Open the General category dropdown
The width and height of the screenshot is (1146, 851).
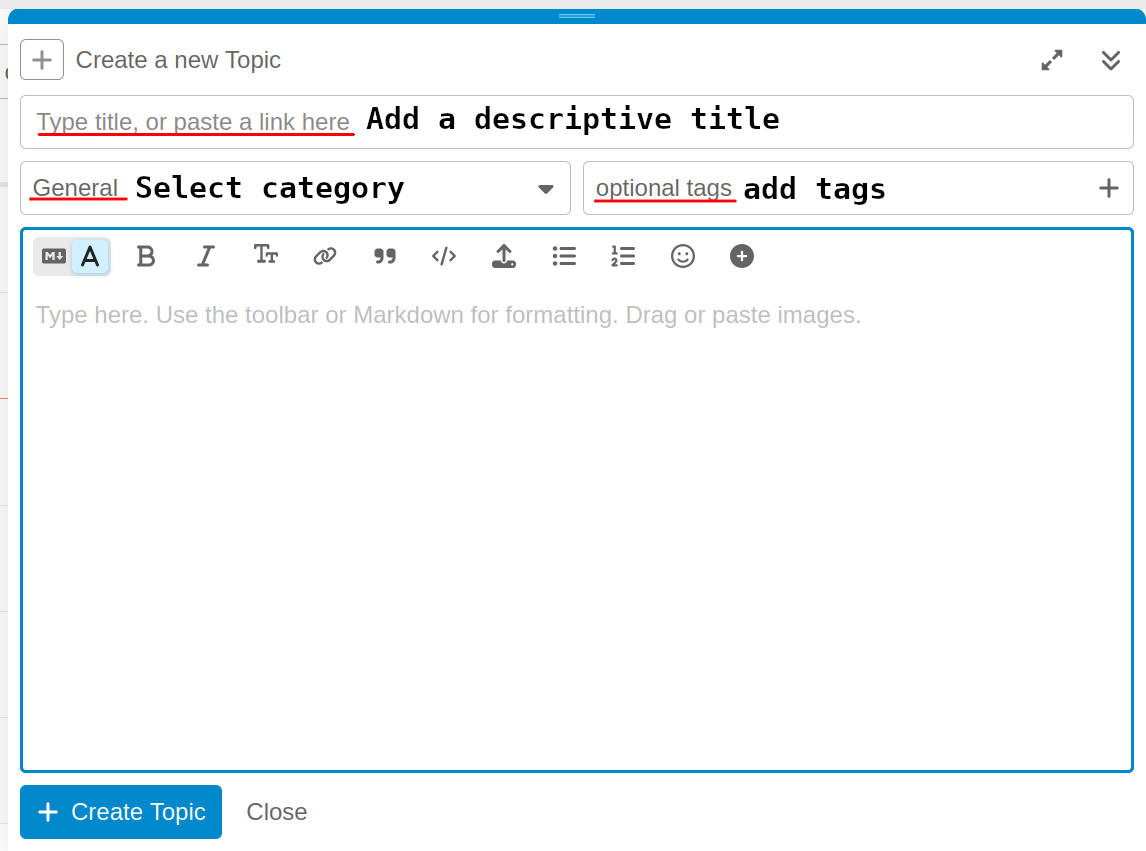(x=295, y=188)
